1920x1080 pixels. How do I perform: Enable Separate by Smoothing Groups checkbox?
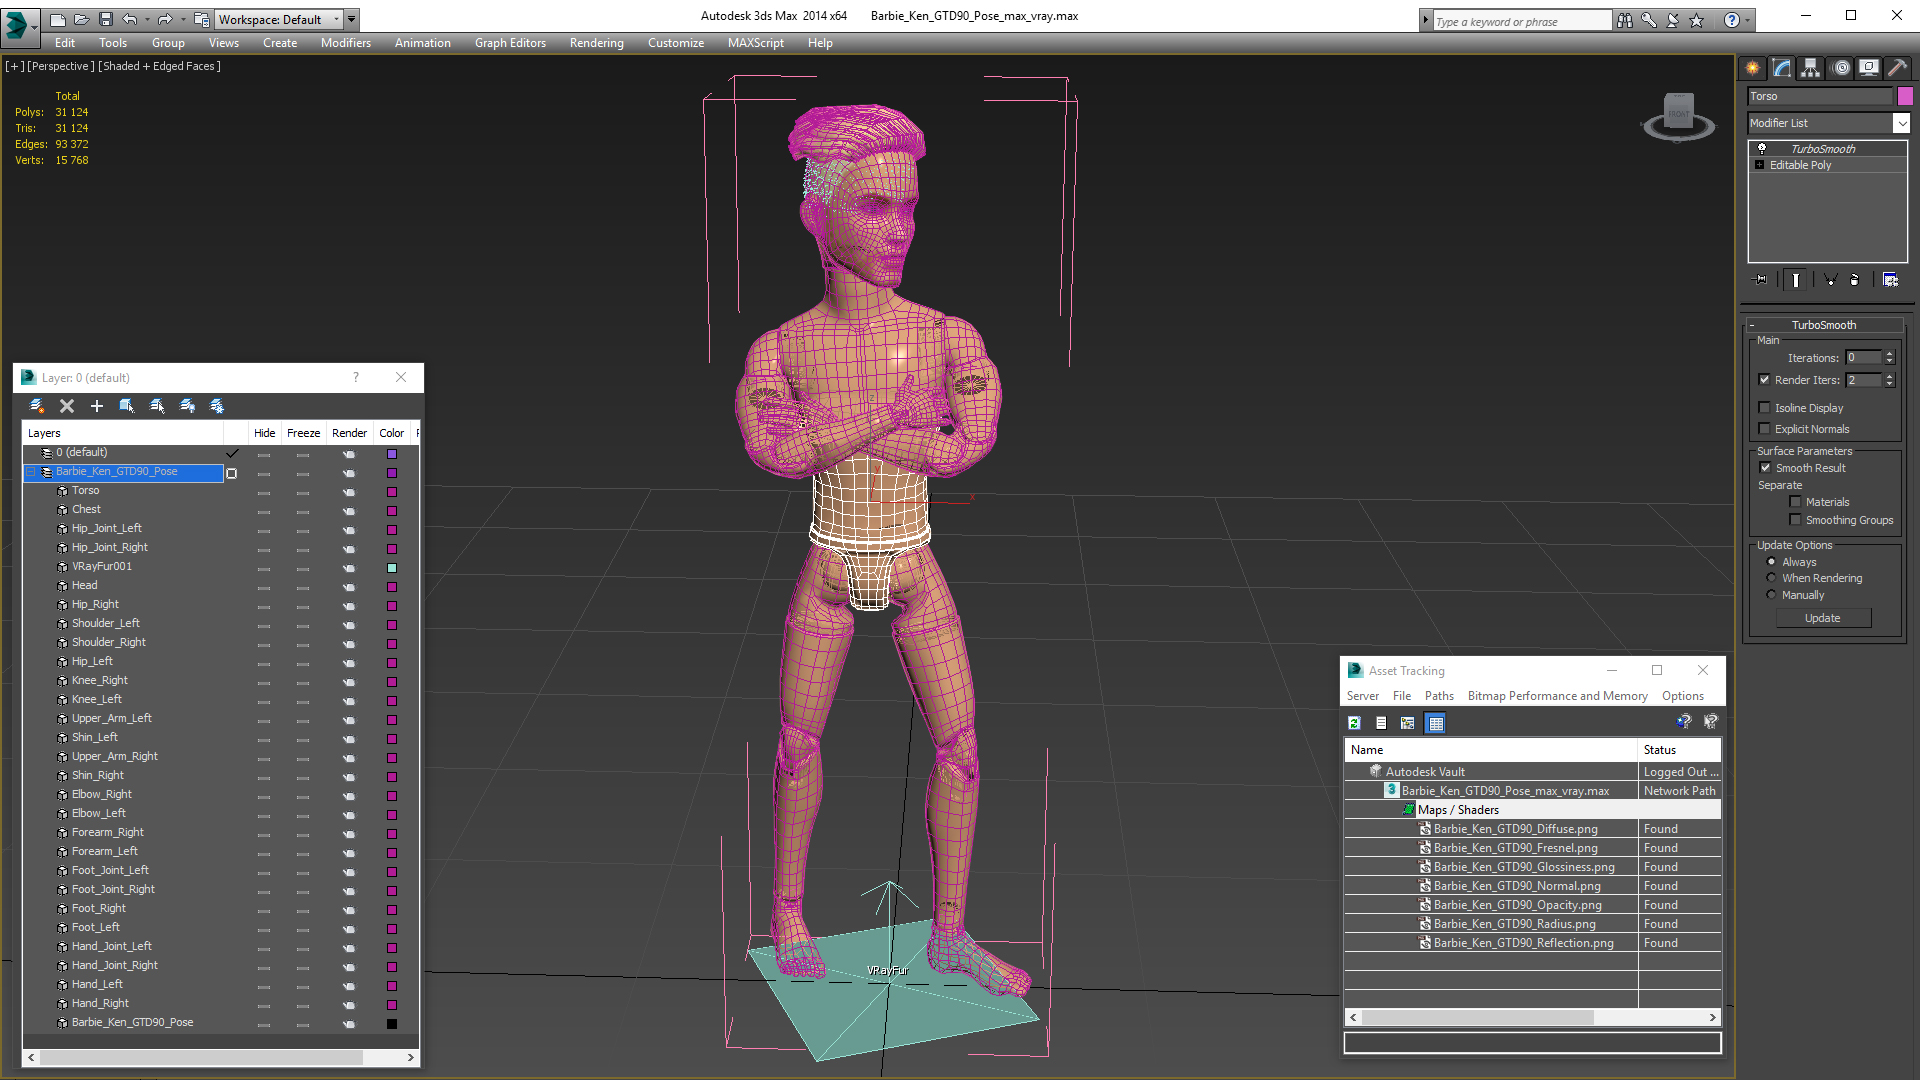point(1796,520)
